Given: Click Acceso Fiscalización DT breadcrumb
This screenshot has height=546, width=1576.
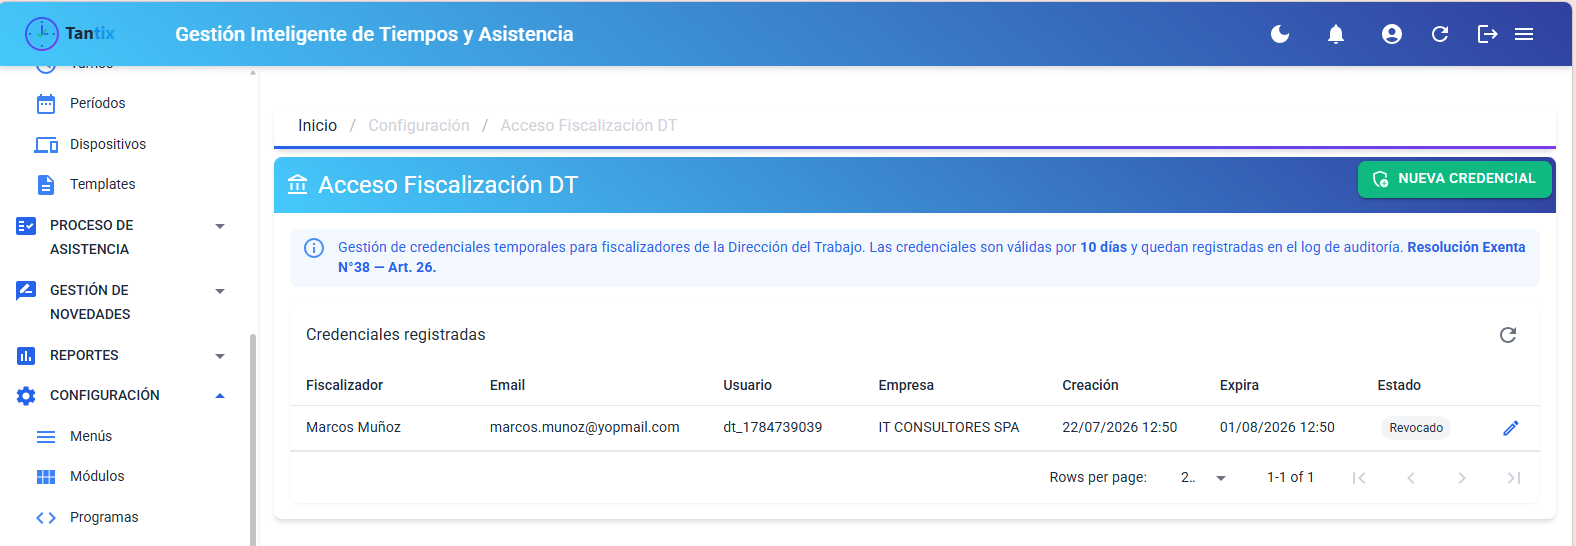Looking at the screenshot, I should (589, 126).
